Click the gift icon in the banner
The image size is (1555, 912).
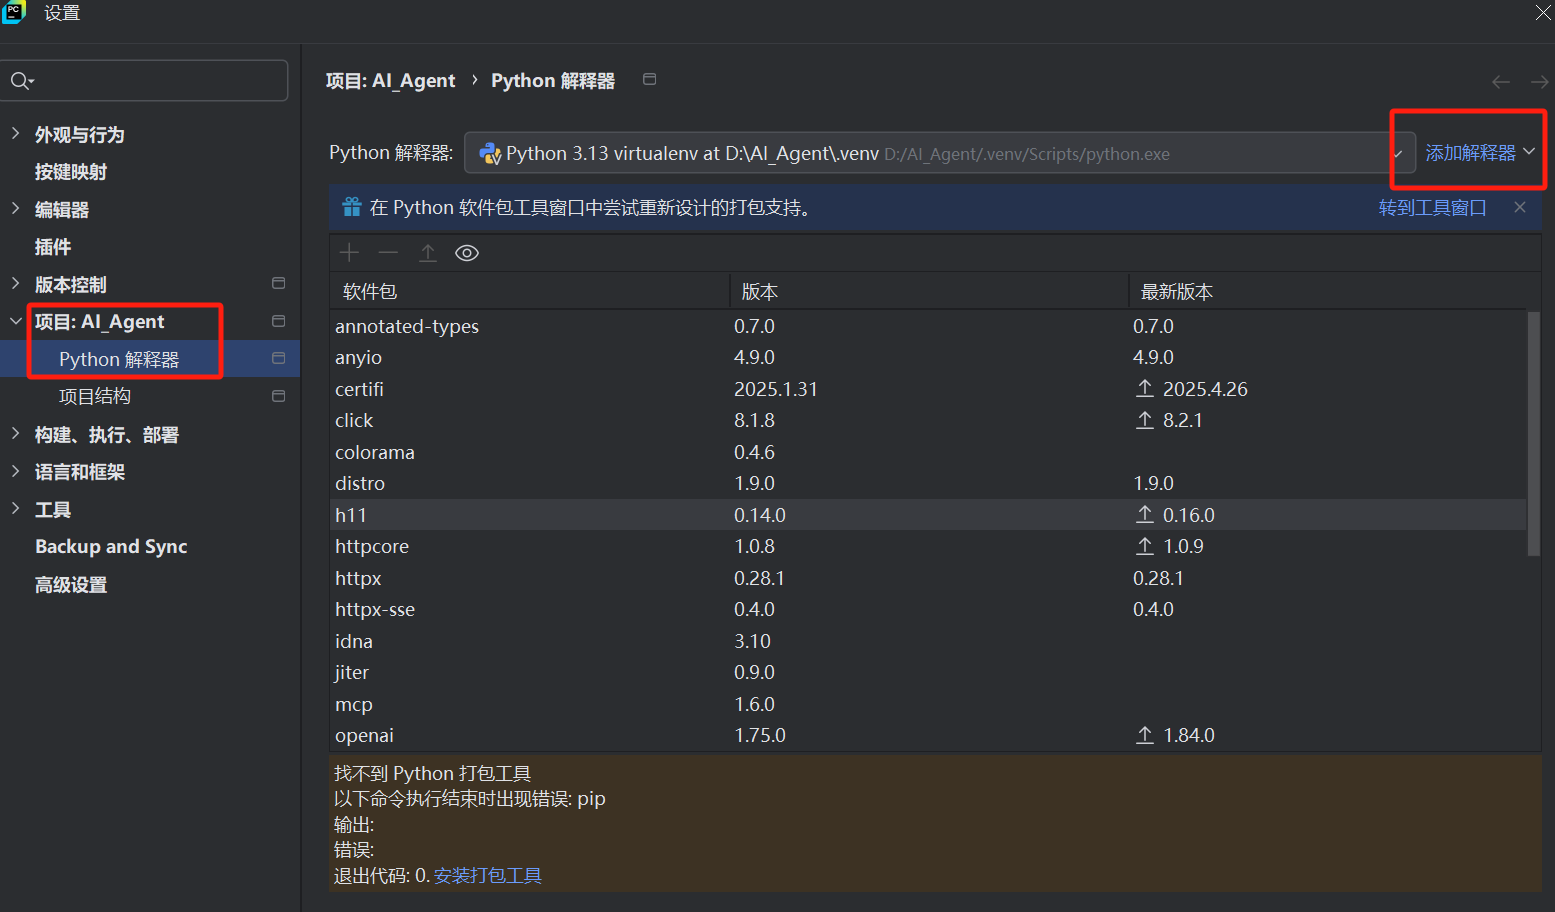point(352,207)
